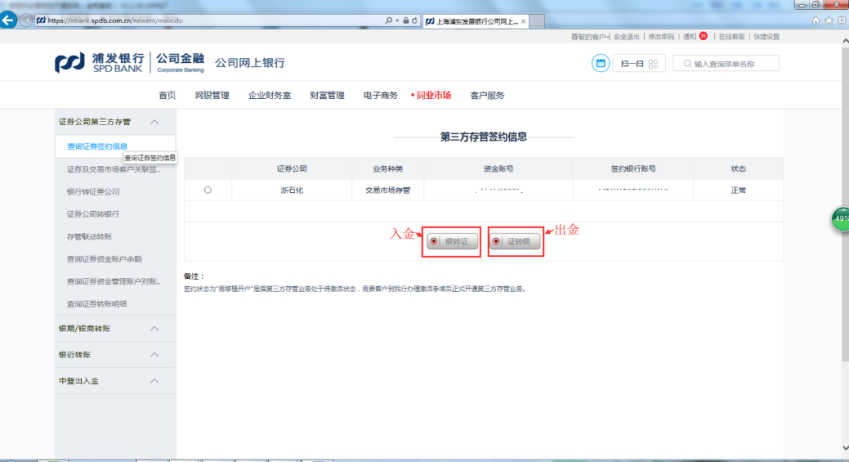Click the red notification badge beside 通知
Viewport: 849px width, 462px height.
click(703, 36)
